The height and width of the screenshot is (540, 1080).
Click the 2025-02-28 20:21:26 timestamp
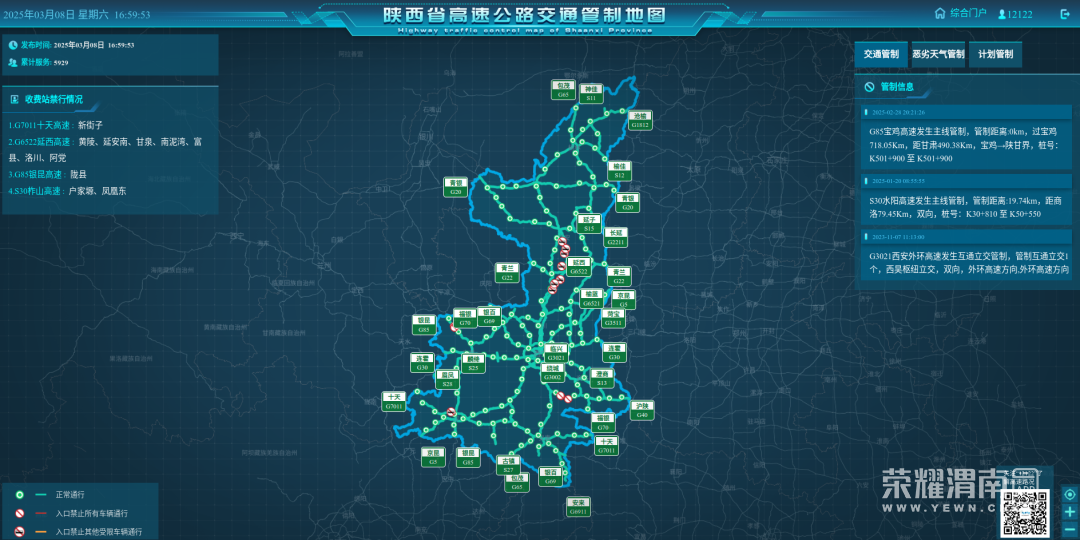pos(898,112)
